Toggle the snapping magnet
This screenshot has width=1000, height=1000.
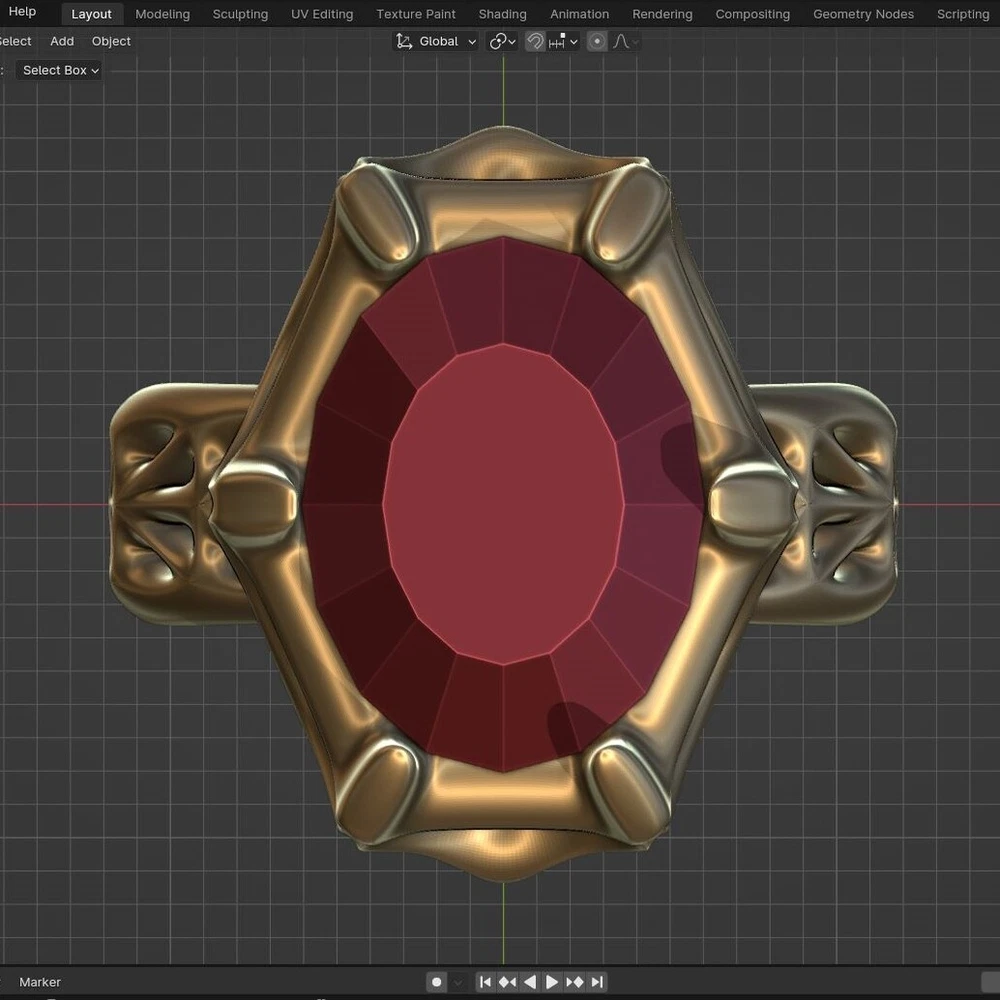(x=535, y=41)
